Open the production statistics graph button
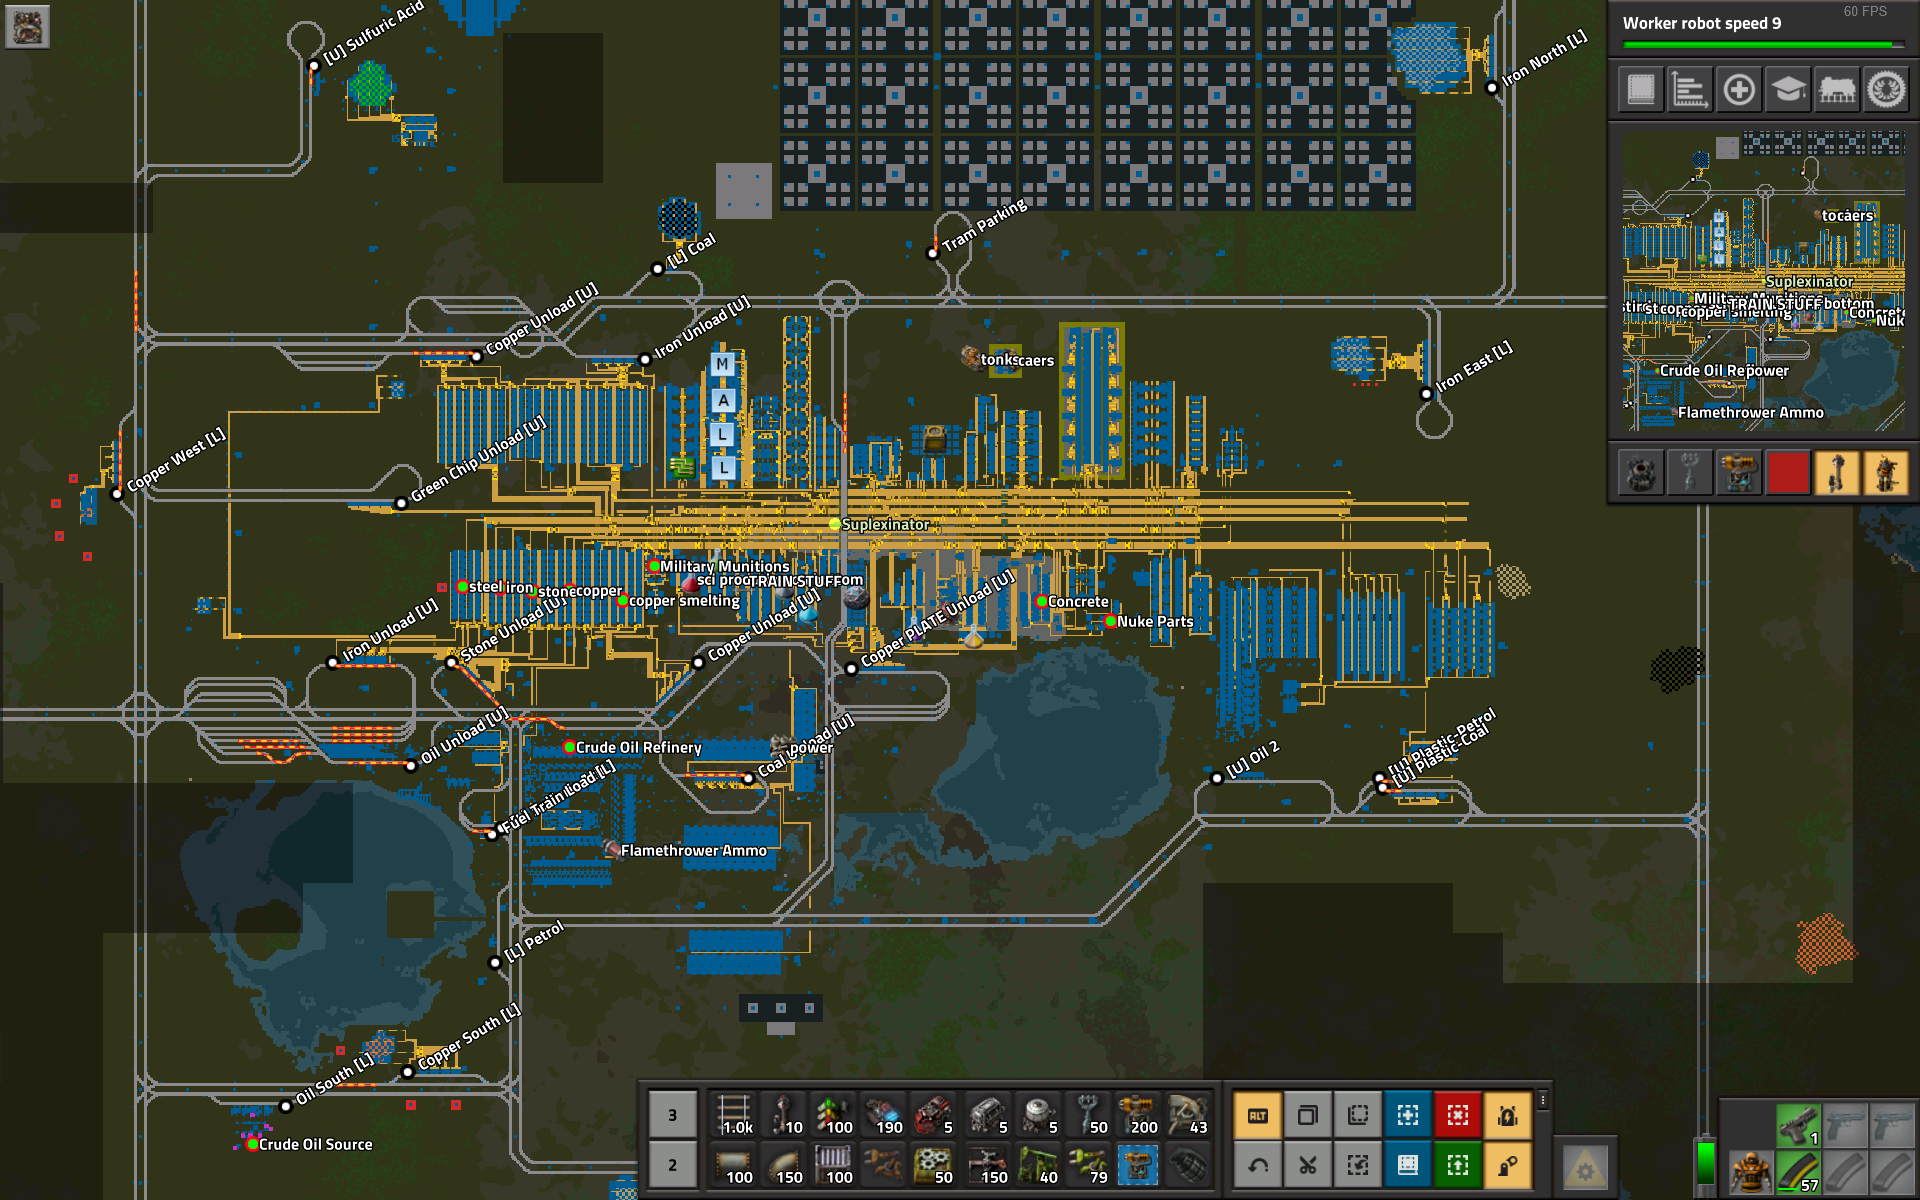 (1689, 90)
